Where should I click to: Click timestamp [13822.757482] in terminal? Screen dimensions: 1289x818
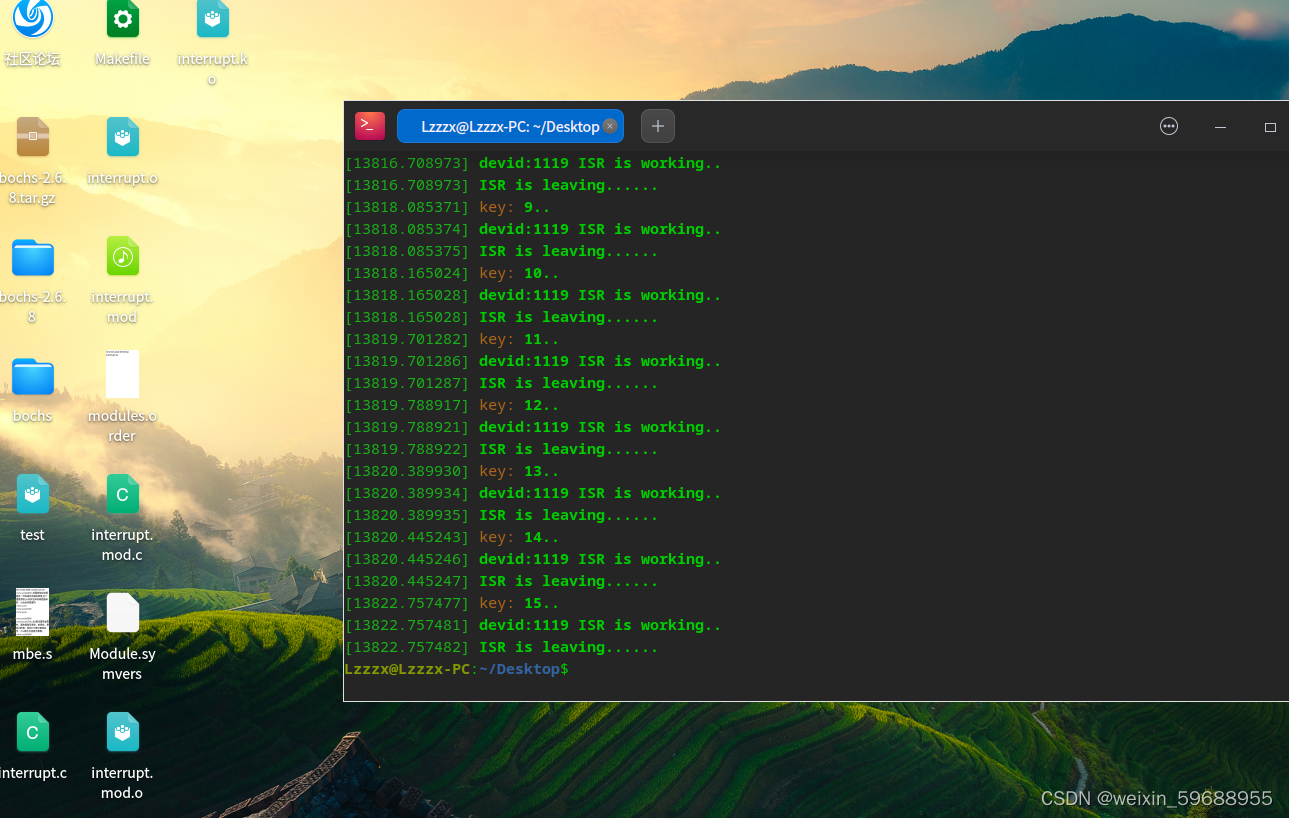coord(407,647)
